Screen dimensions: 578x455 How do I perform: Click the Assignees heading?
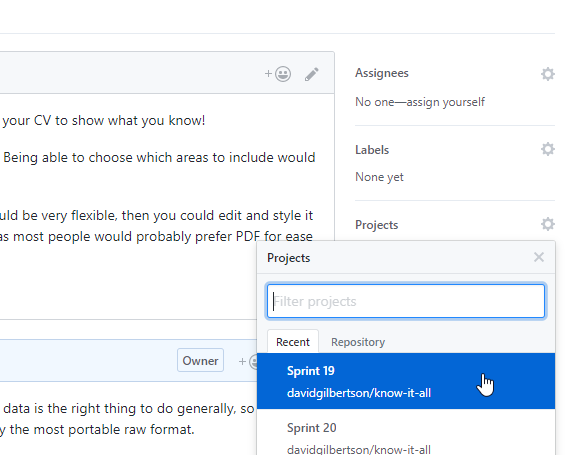[x=382, y=73]
